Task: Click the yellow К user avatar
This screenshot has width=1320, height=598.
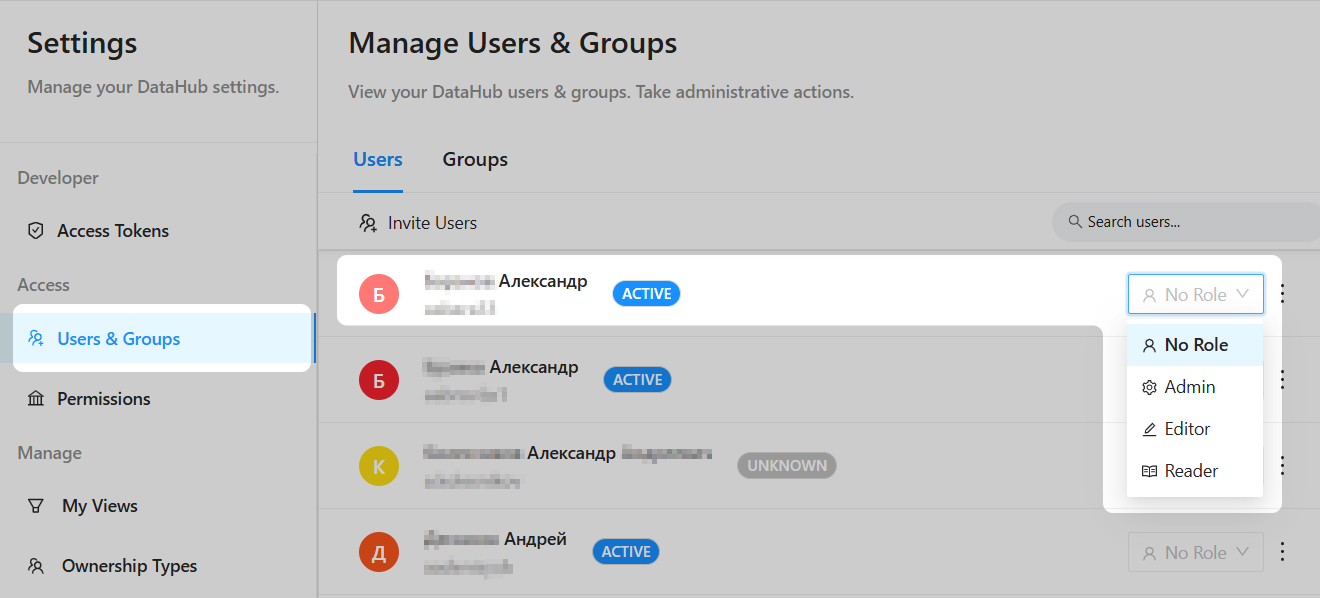Action: pos(379,466)
